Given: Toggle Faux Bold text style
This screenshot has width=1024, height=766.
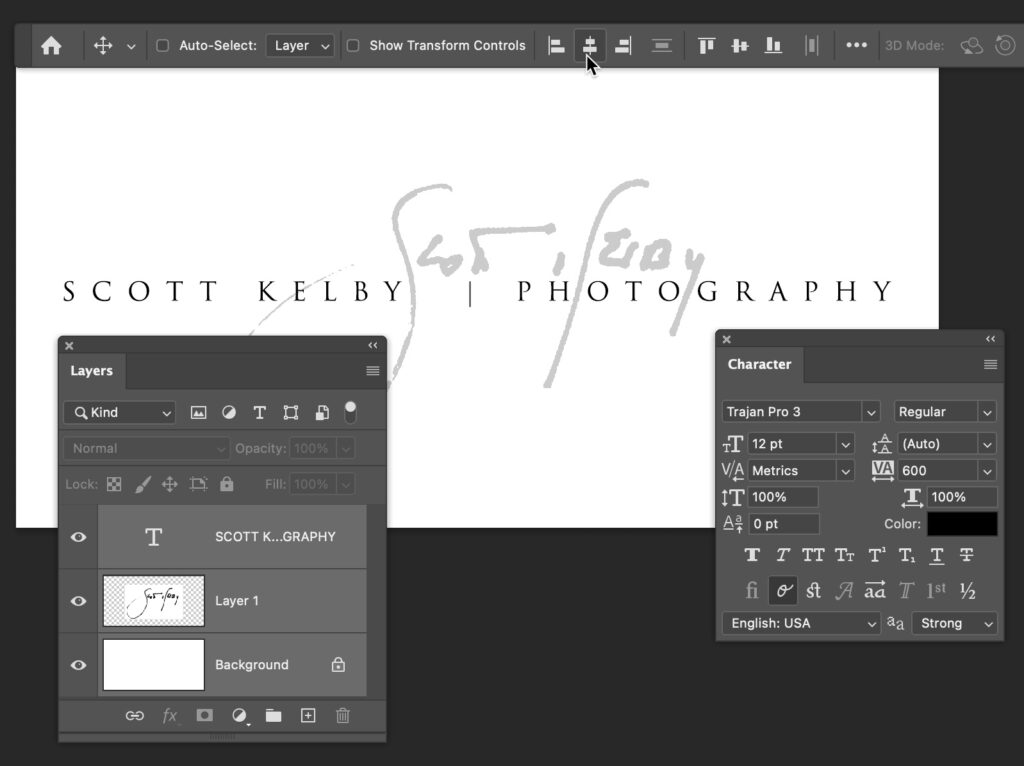Looking at the screenshot, I should (752, 555).
